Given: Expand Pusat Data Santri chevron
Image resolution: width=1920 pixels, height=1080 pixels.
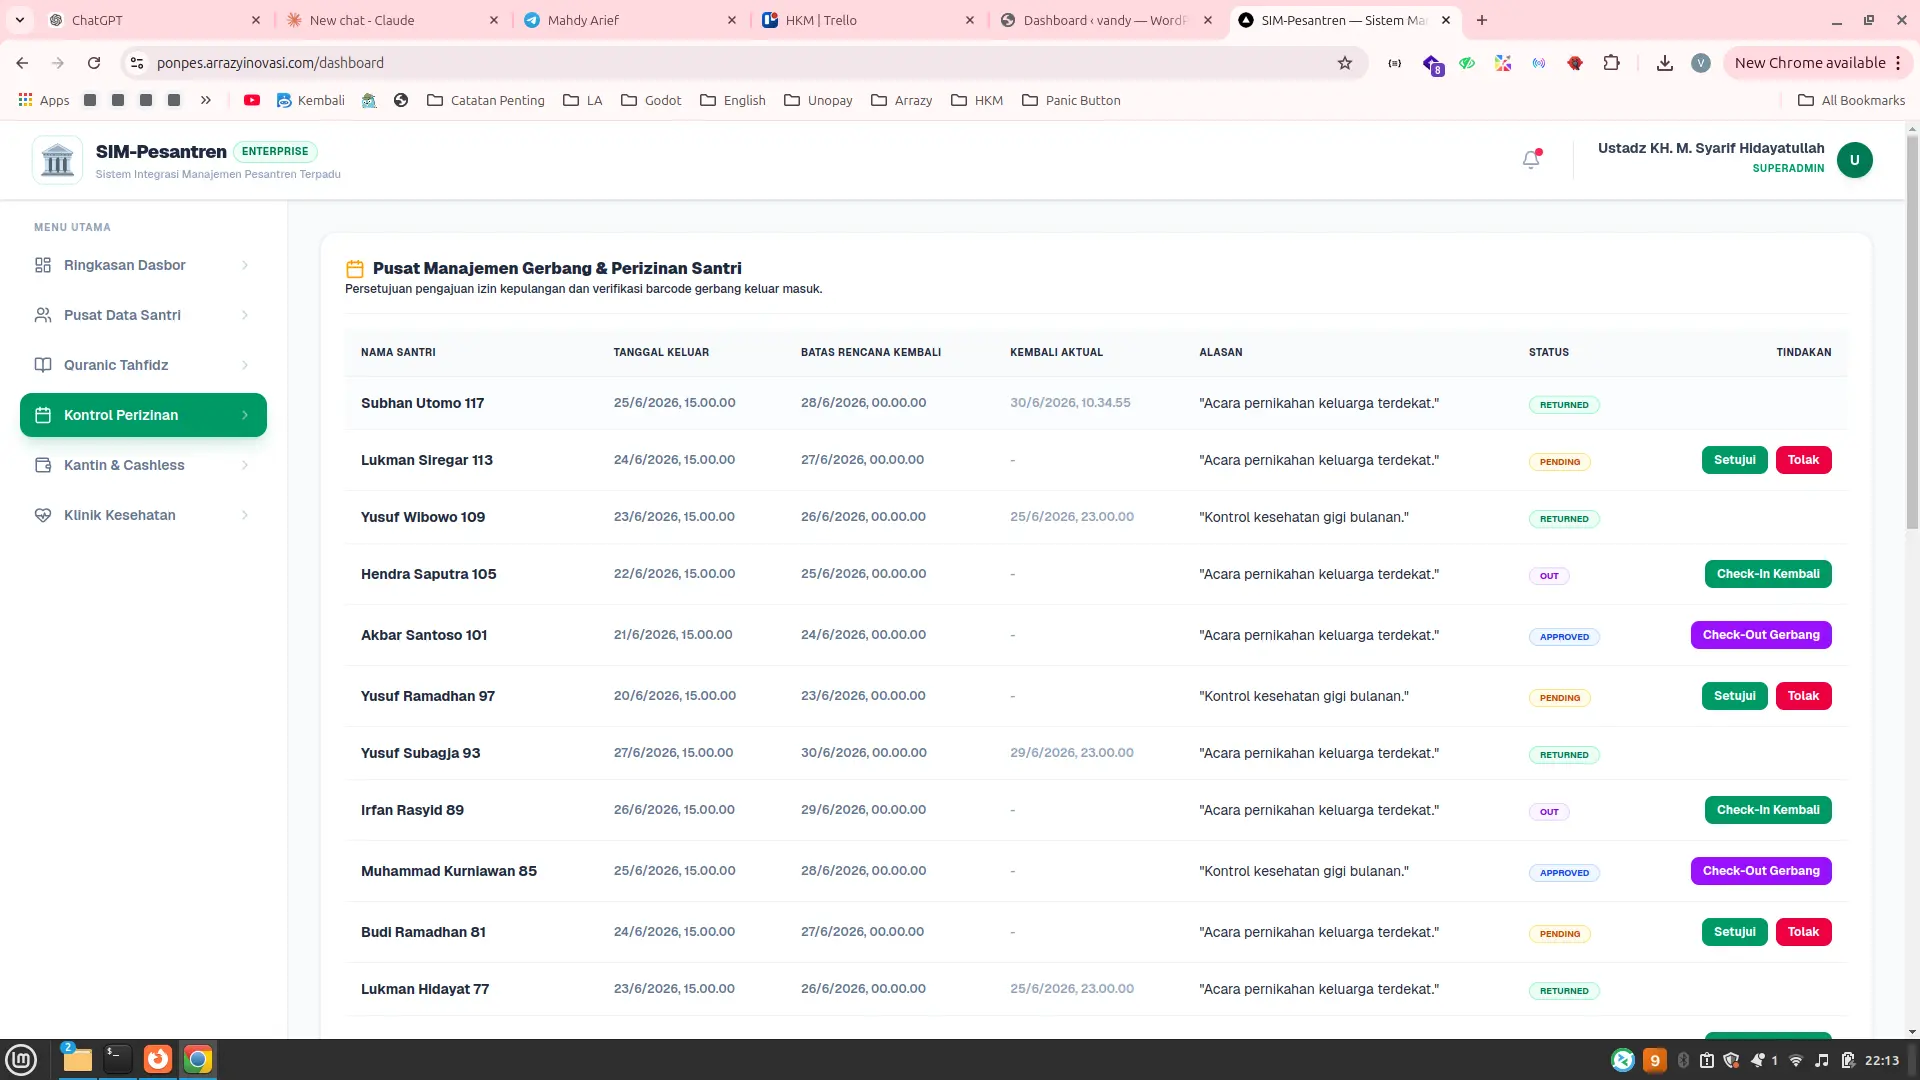Looking at the screenshot, I should point(245,315).
